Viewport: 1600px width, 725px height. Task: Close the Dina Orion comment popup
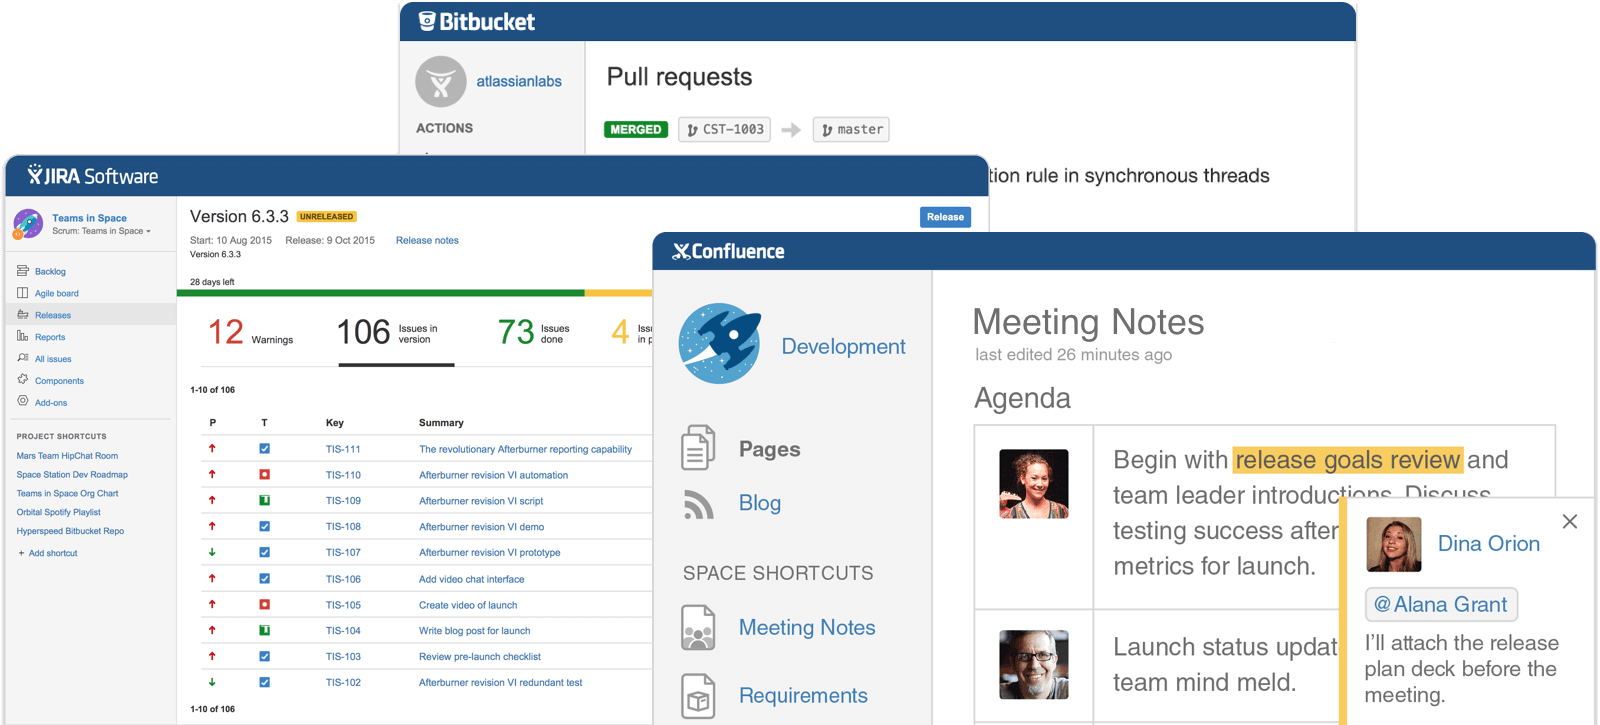coord(1570,521)
